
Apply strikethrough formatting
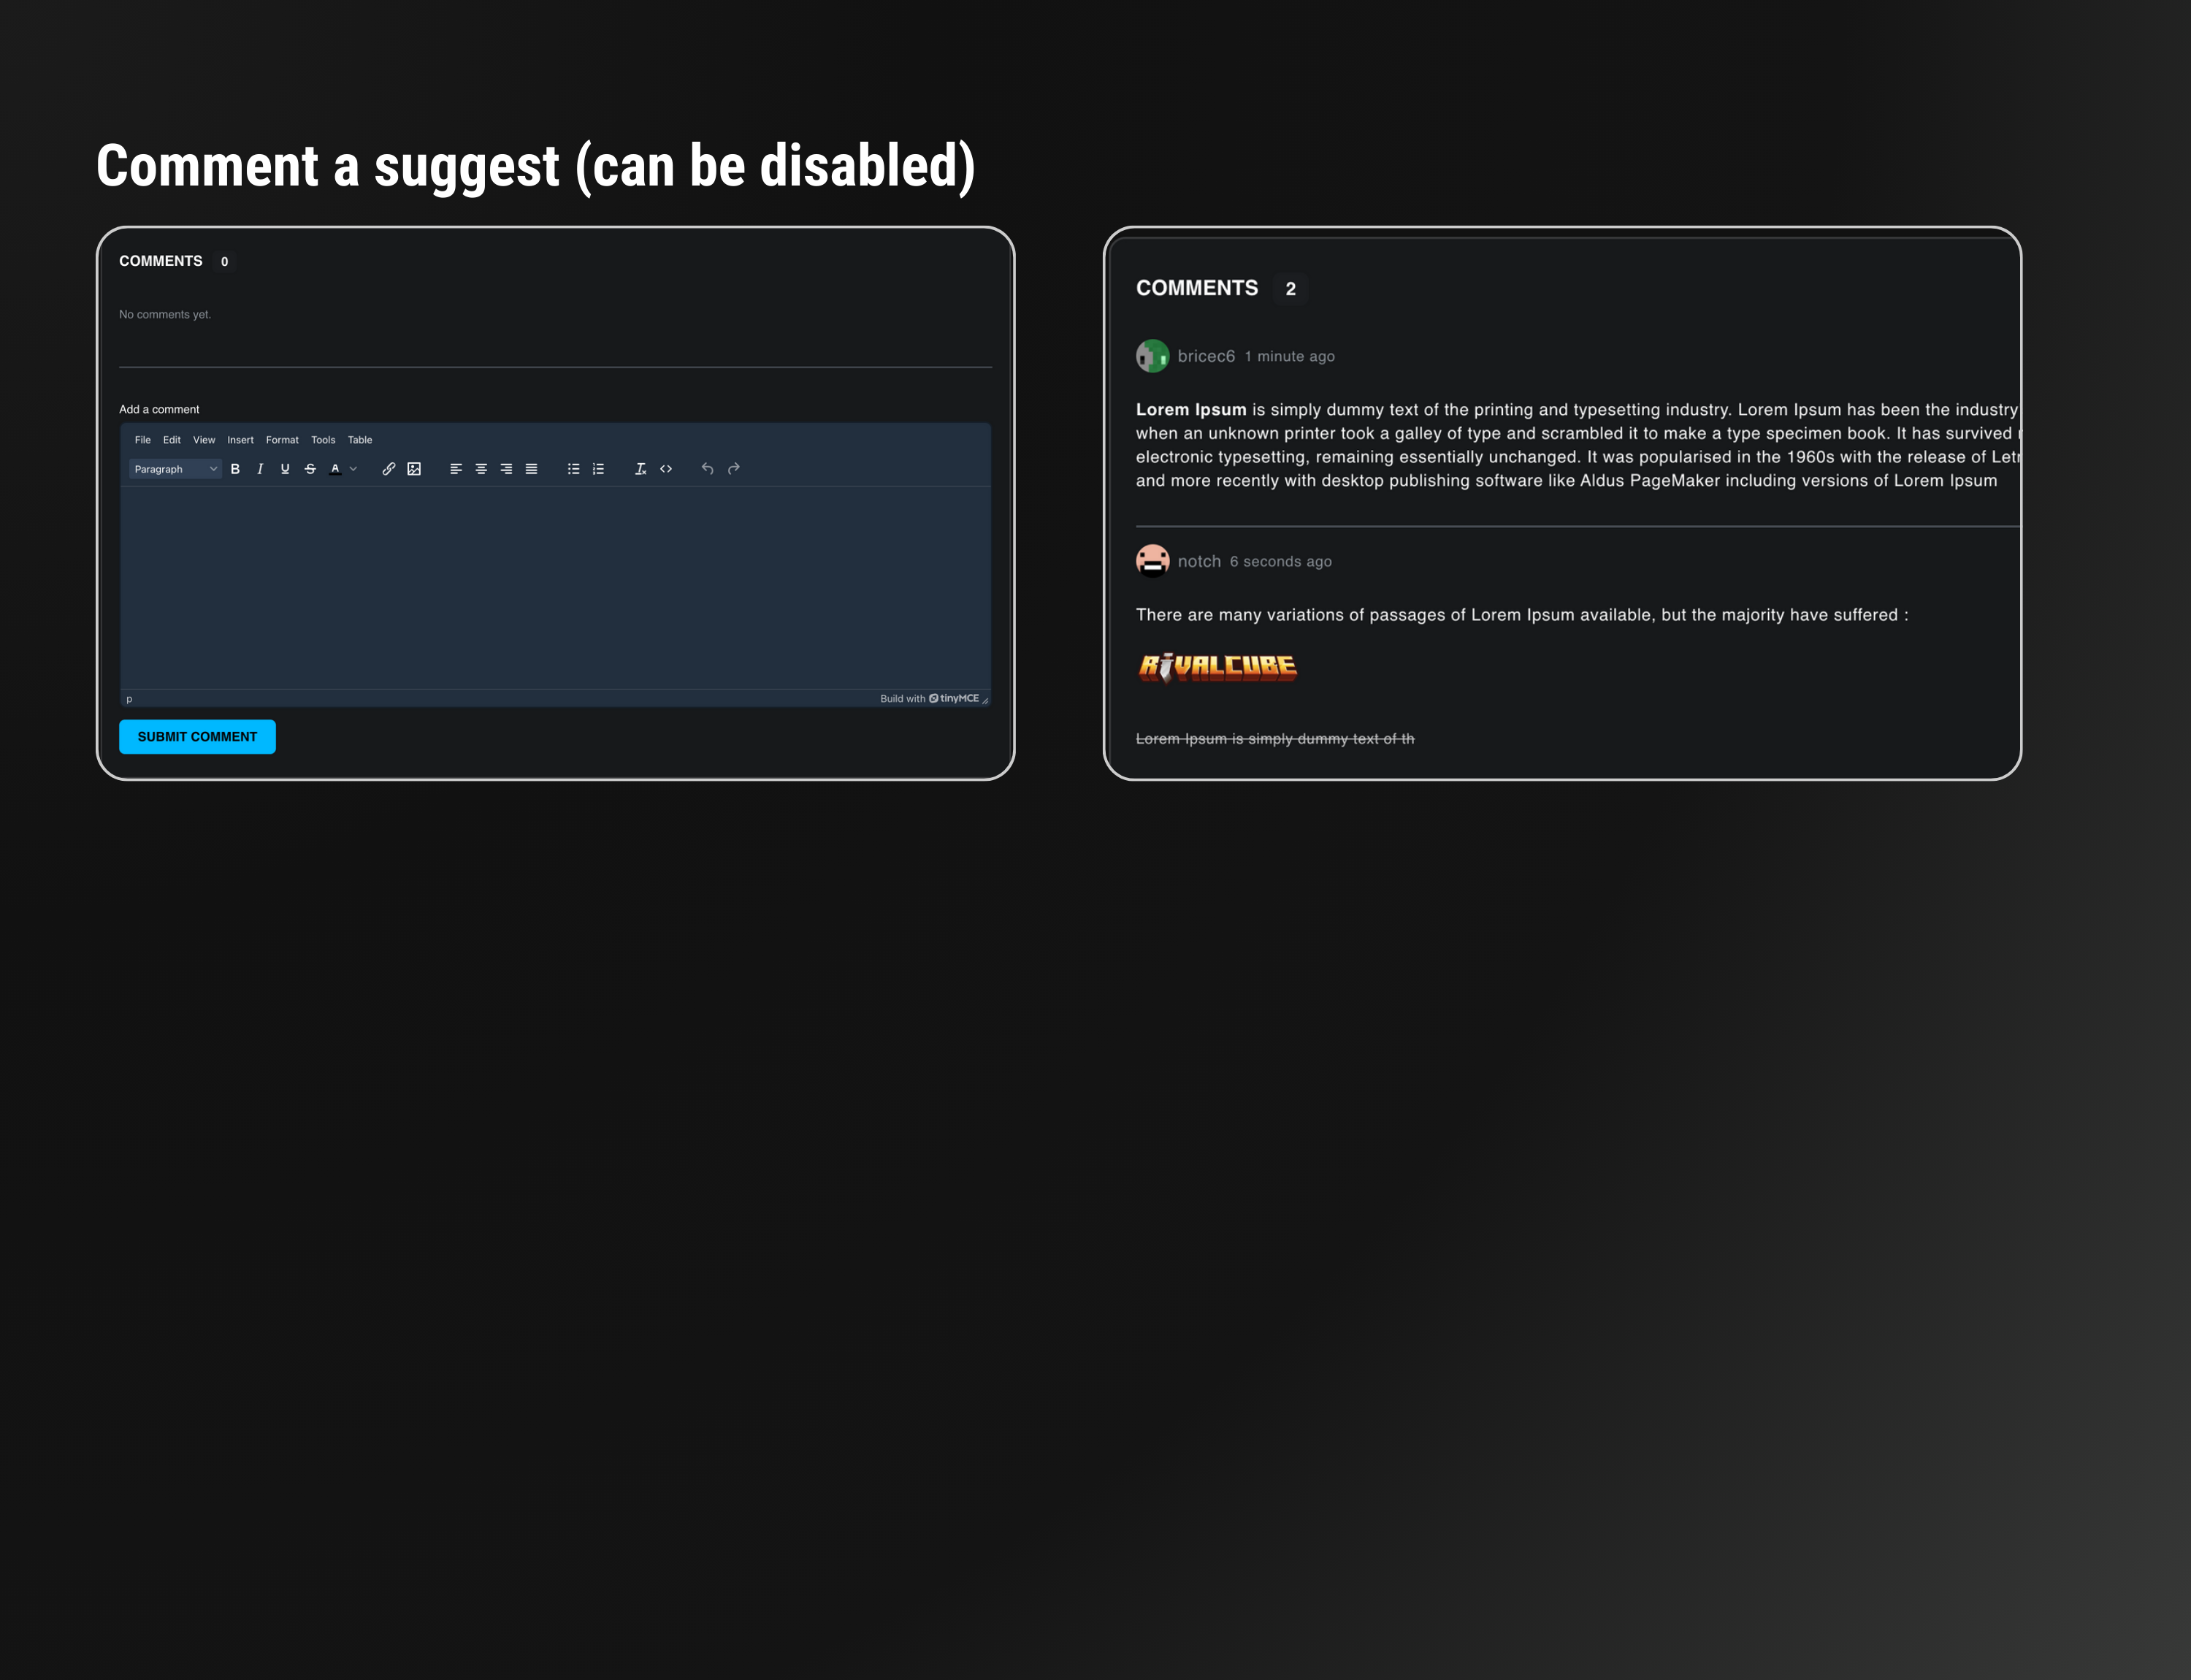pos(310,469)
